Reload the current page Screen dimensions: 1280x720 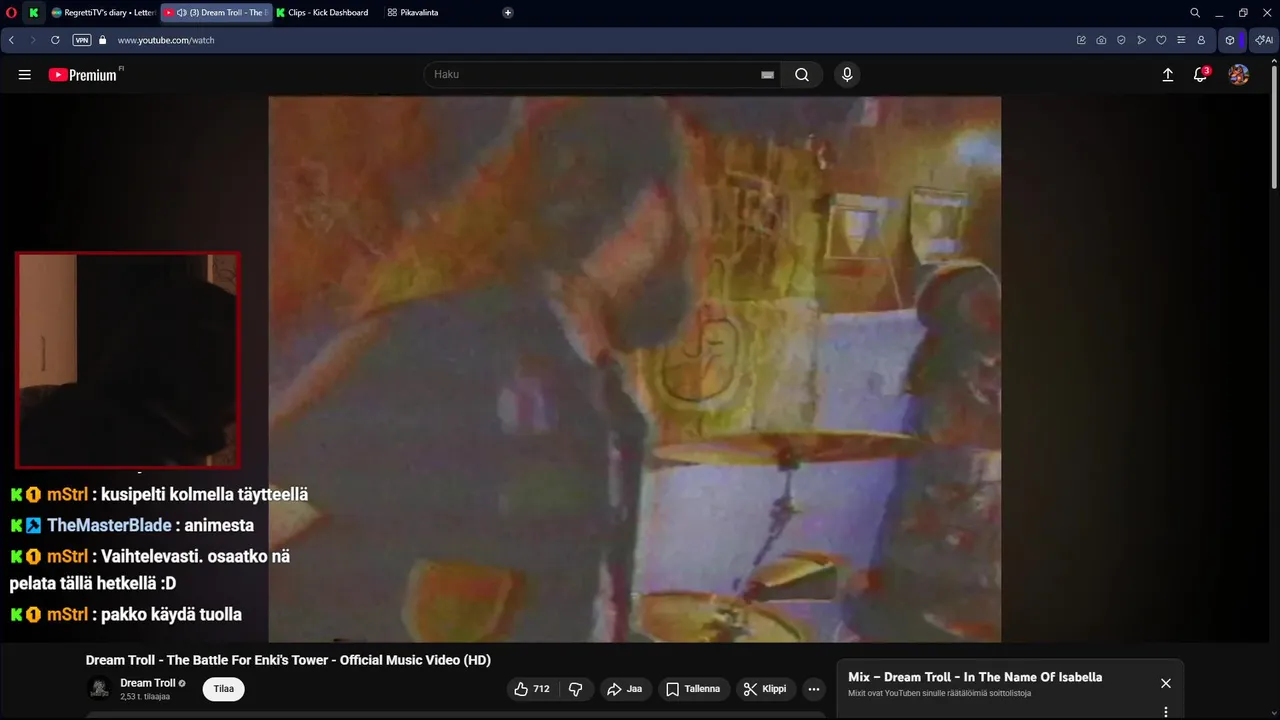coord(55,40)
